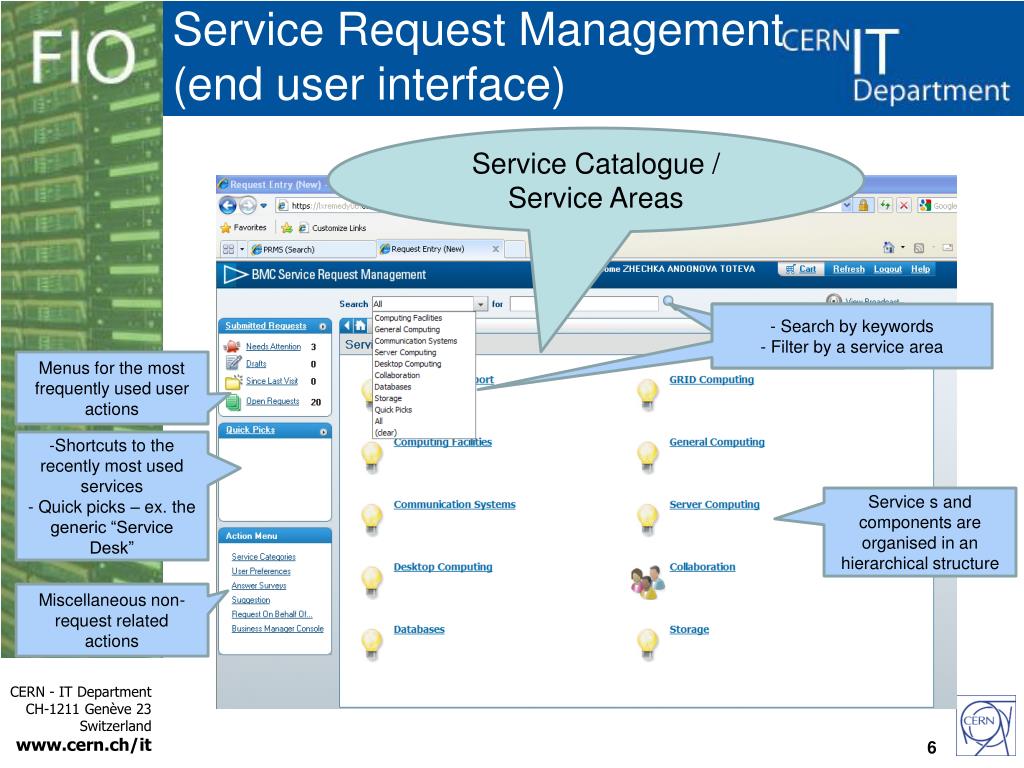1024x768 pixels.
Task: Open Request On Behalf Of link
Action: tap(272, 615)
